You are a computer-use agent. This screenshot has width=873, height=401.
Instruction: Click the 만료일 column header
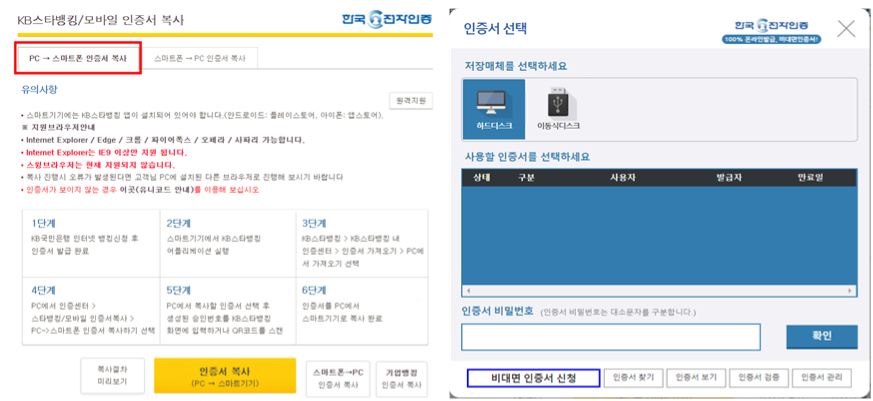coord(810,178)
